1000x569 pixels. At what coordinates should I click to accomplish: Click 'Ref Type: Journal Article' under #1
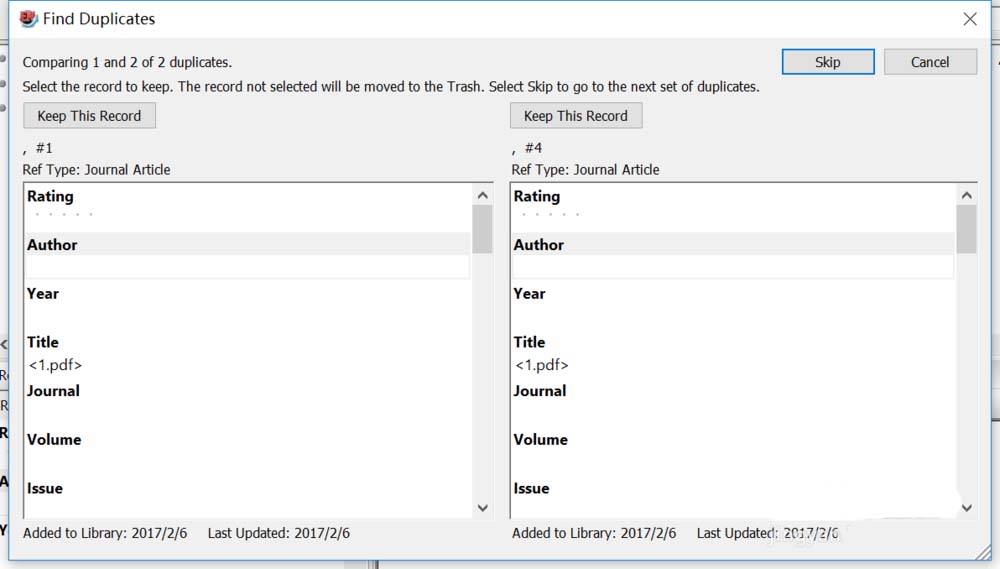pos(96,170)
